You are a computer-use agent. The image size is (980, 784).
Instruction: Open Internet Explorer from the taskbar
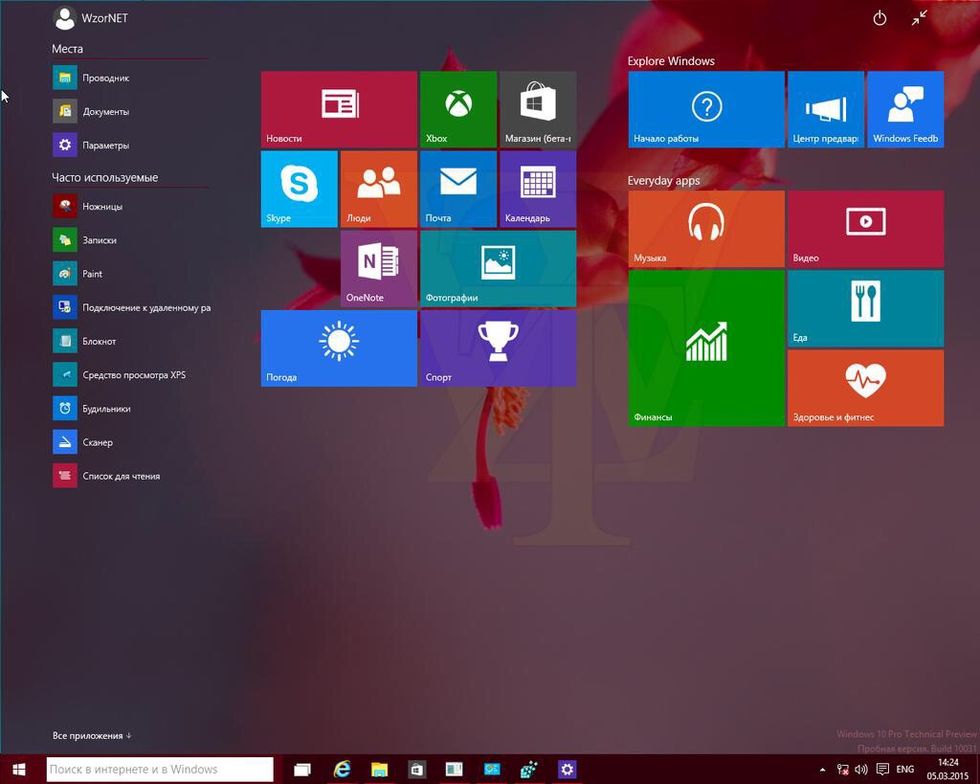tap(342, 770)
